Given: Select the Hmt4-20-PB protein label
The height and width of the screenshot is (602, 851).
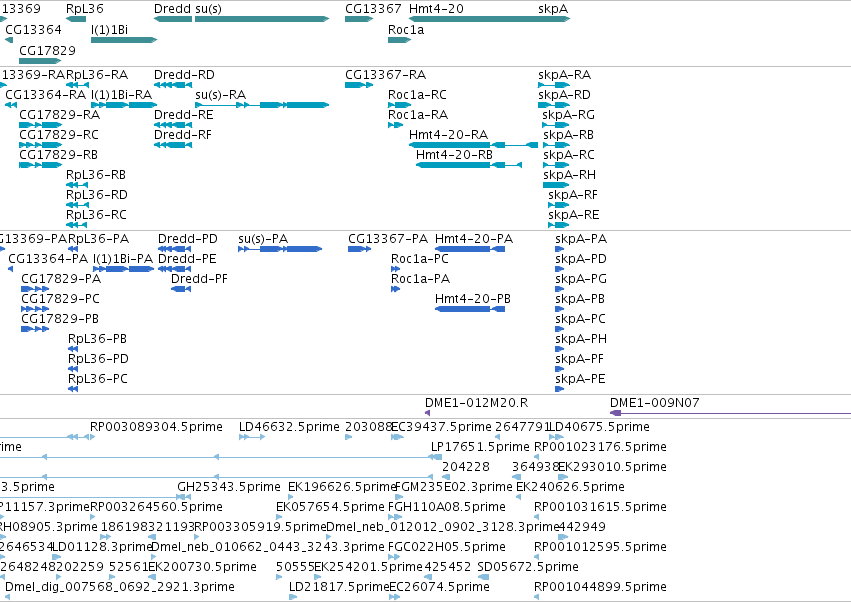Looking at the screenshot, I should [x=473, y=299].
